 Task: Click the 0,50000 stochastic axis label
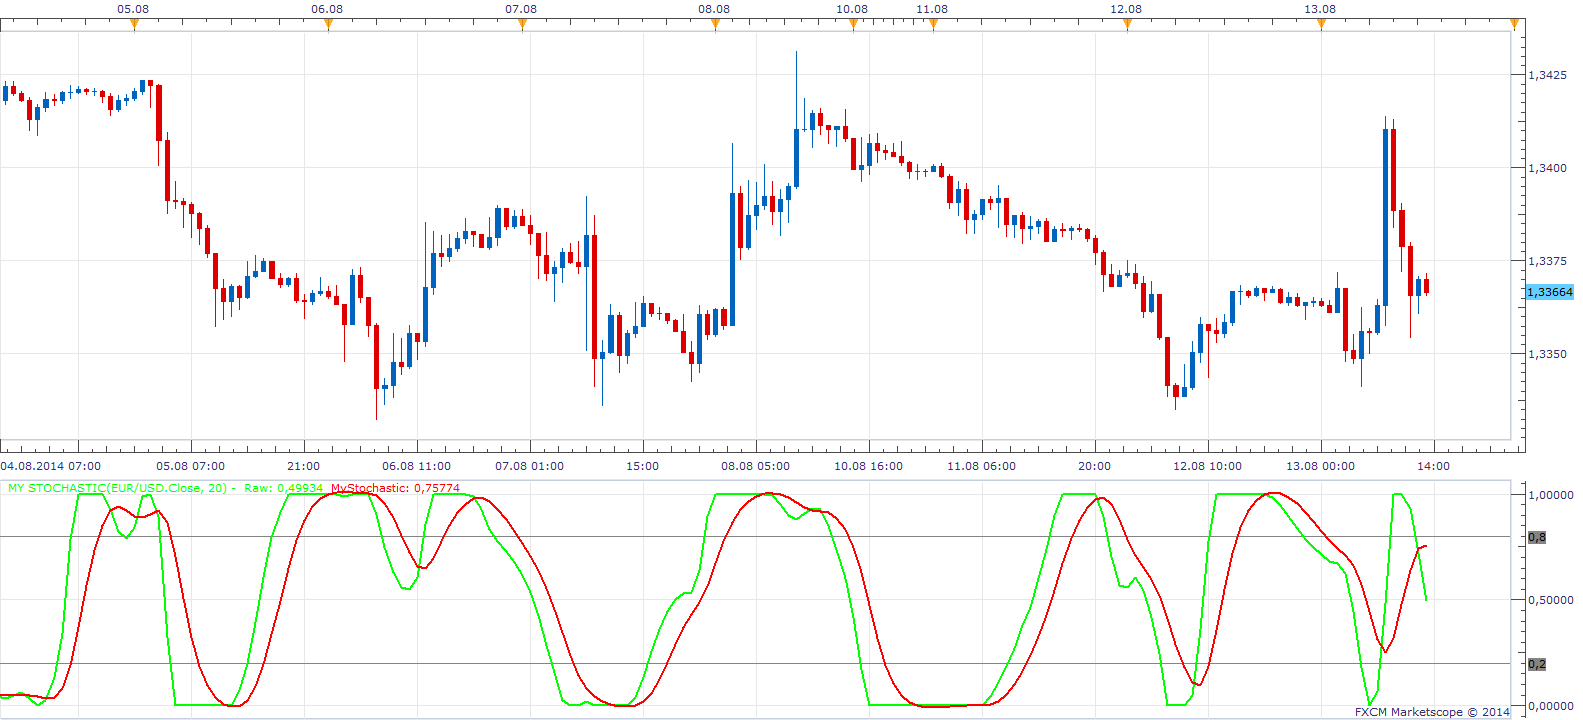[1551, 600]
